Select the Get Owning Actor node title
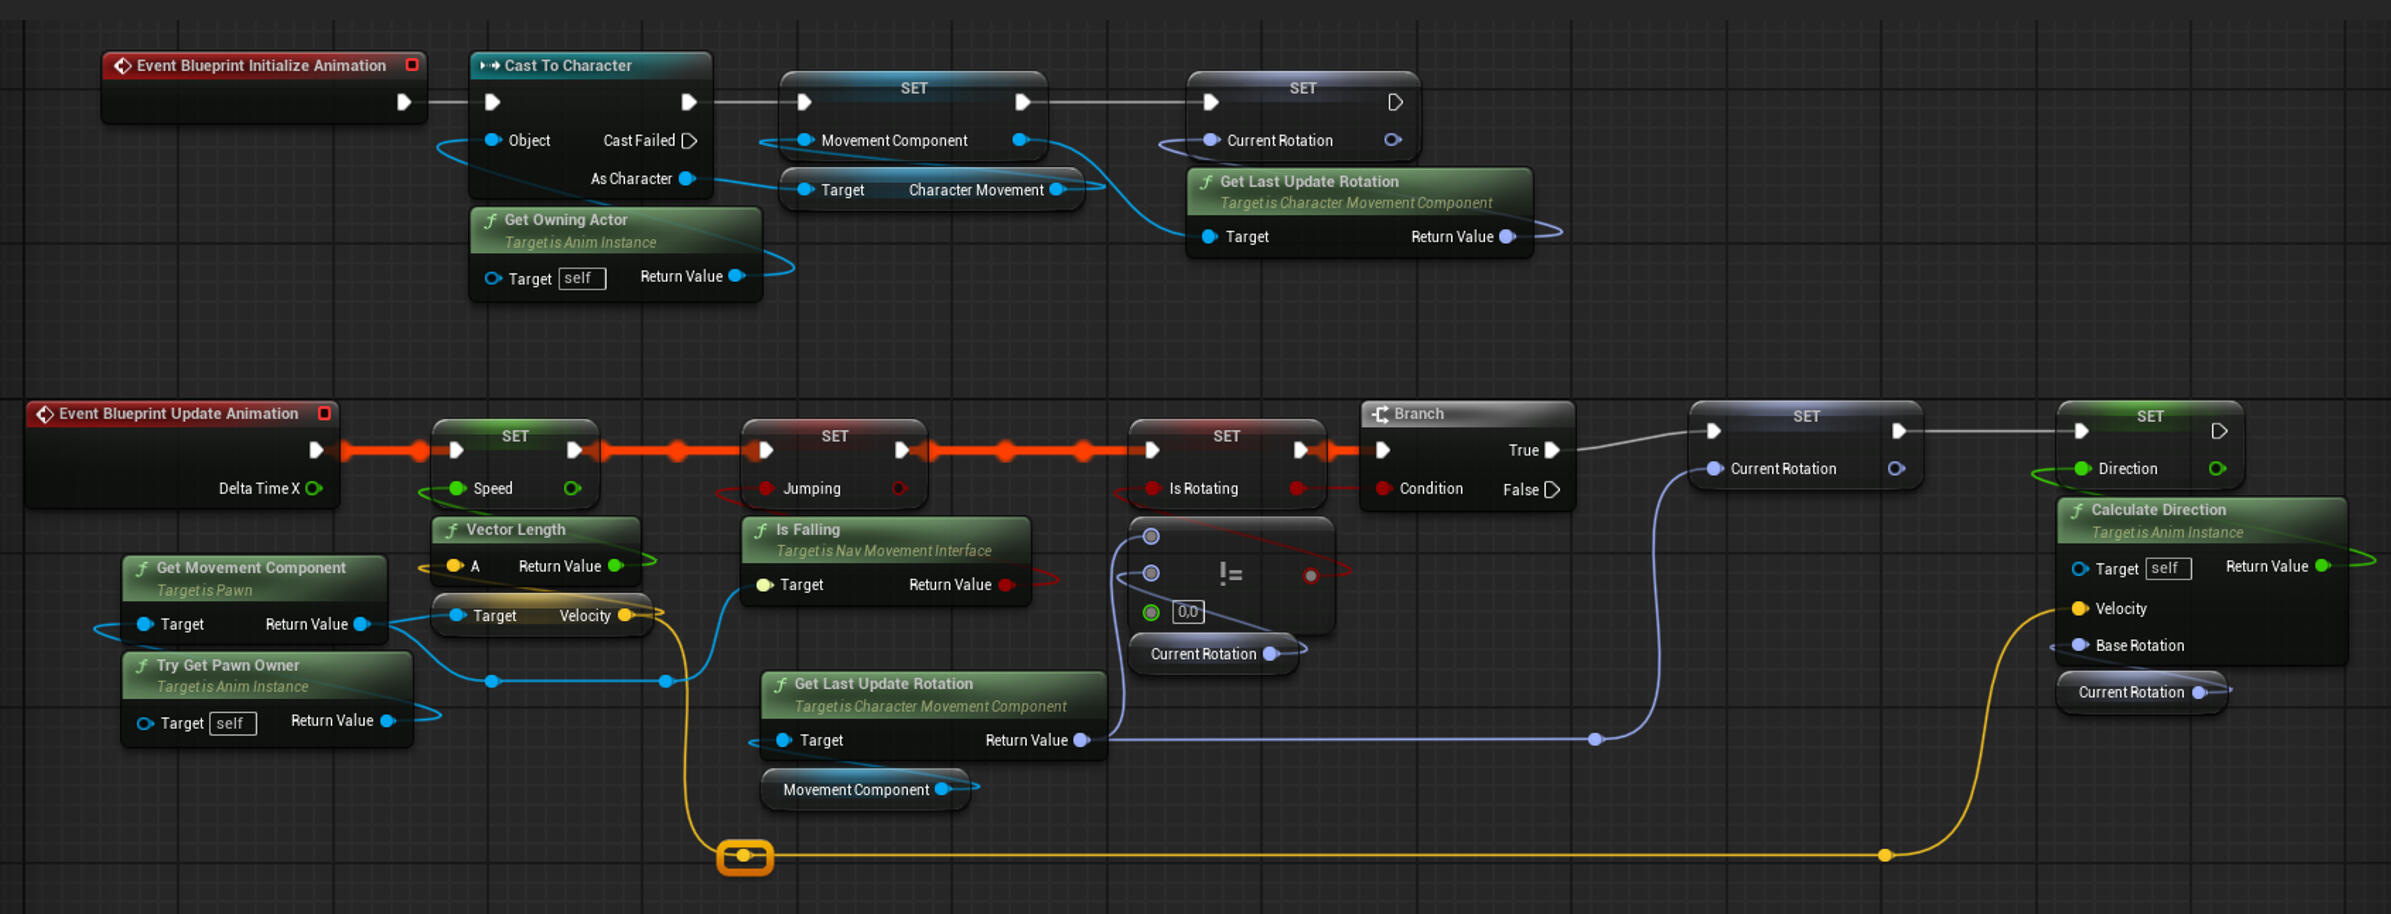 566,220
